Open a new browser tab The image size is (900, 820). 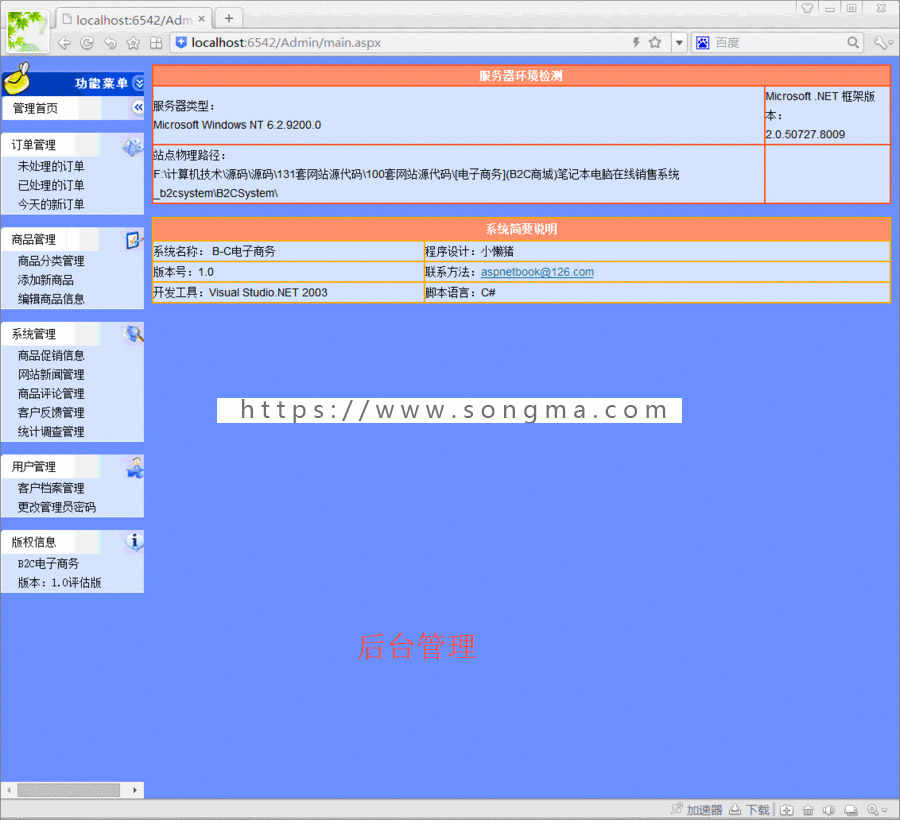228,18
